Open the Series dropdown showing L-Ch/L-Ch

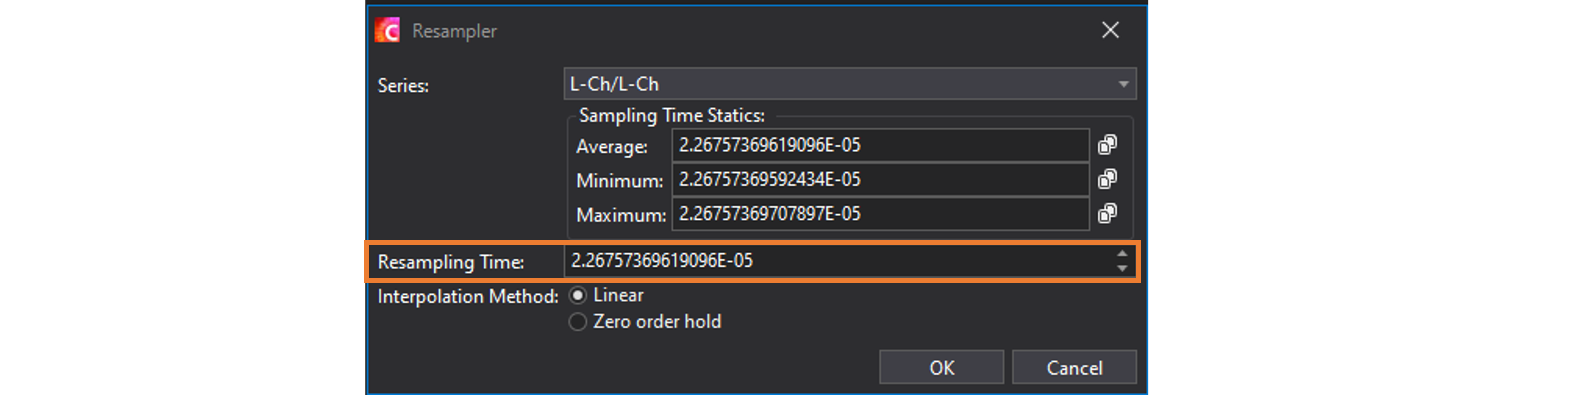850,84
